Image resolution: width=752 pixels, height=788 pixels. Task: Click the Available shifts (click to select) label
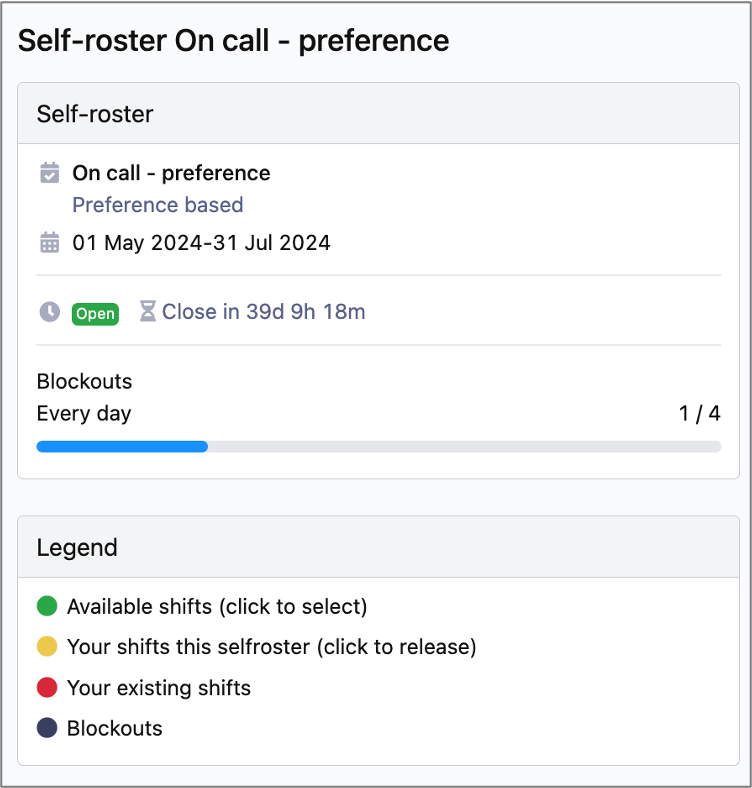[217, 607]
